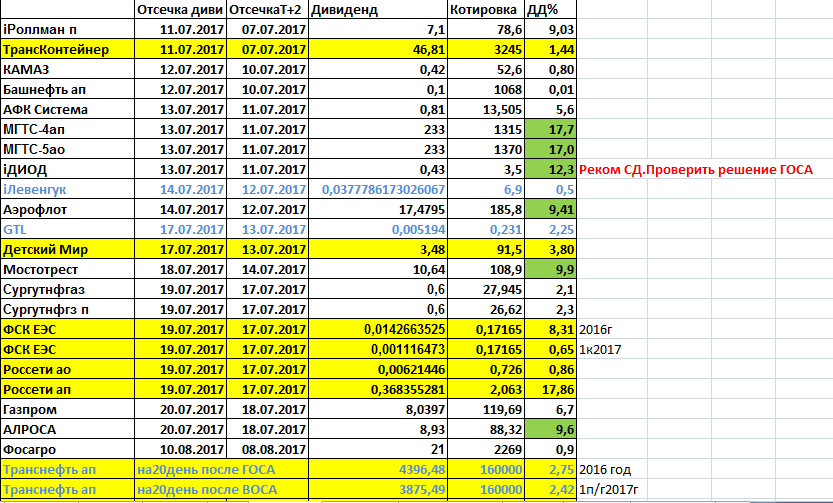Select the red note 'Реком СД.Проверить решение ГОСА'
833x503 pixels.
coord(696,169)
